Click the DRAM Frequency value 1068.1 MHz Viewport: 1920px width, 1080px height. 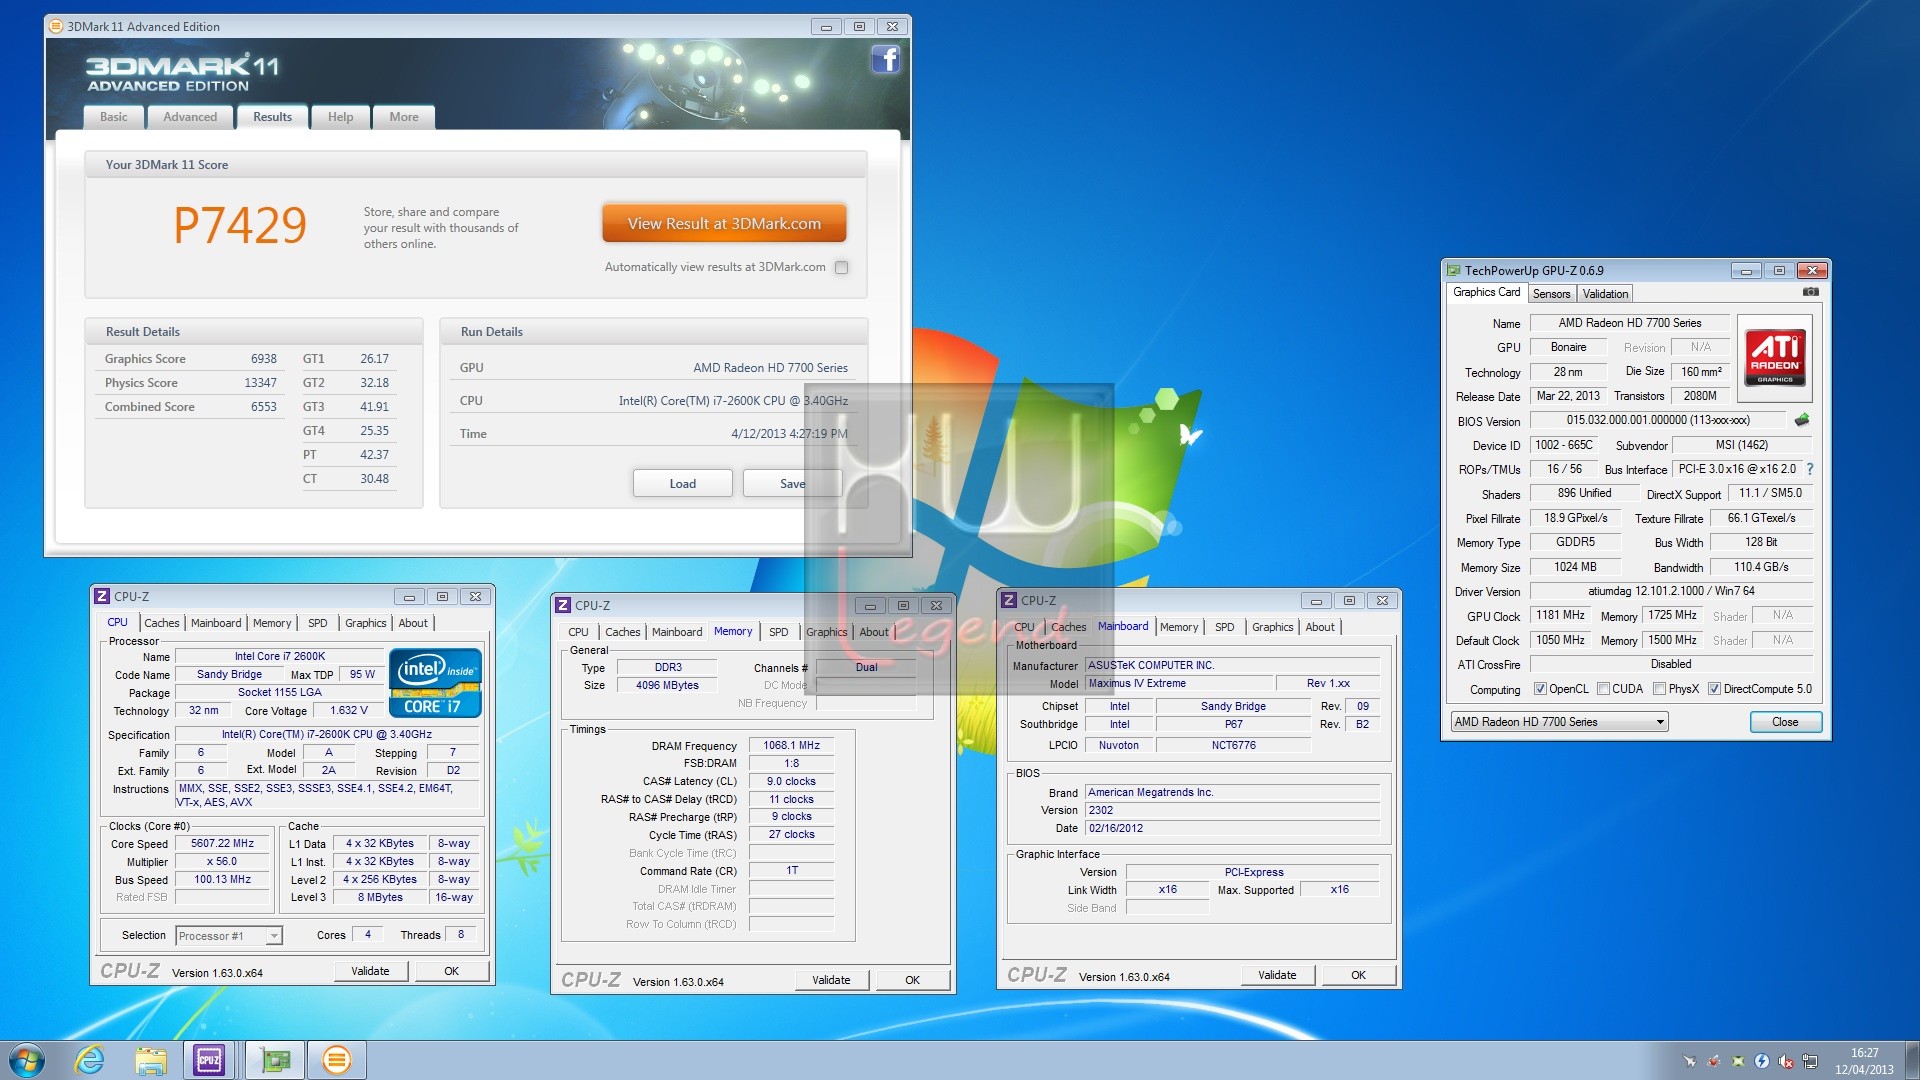click(791, 746)
